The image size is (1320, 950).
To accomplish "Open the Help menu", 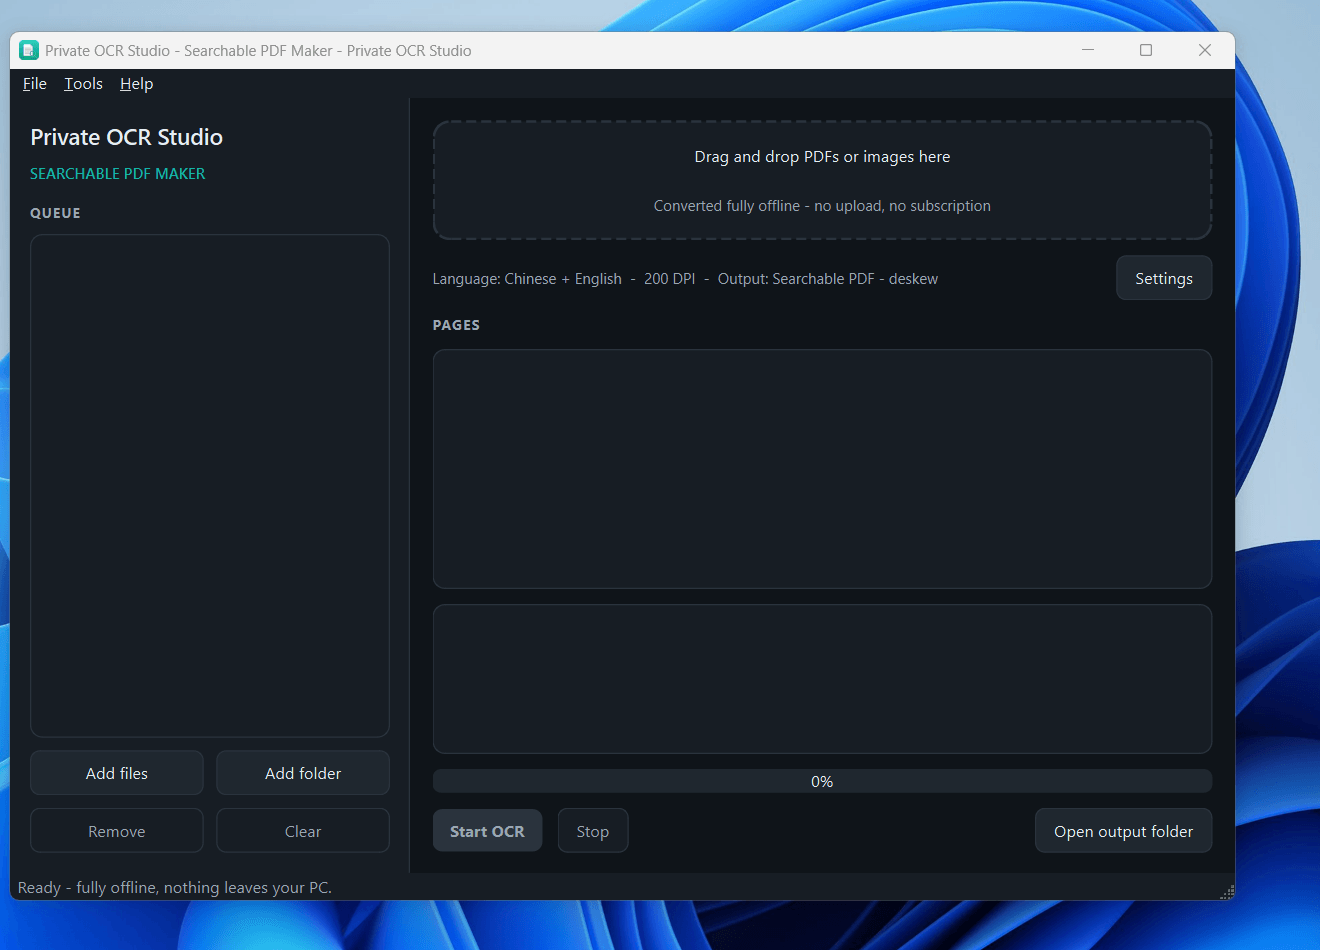I will point(137,84).
